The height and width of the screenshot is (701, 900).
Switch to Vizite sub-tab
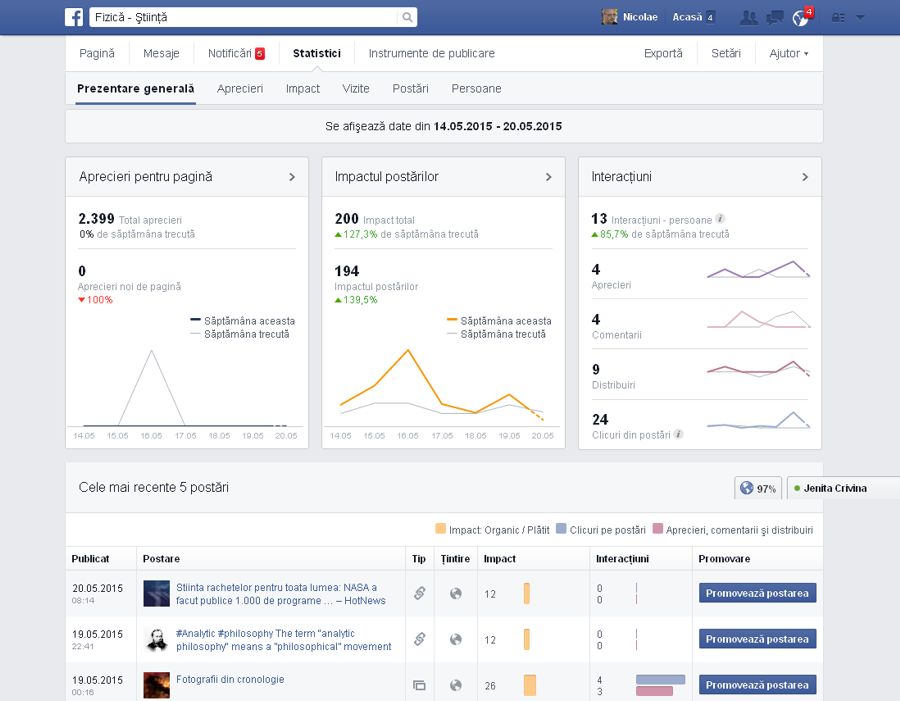point(356,88)
